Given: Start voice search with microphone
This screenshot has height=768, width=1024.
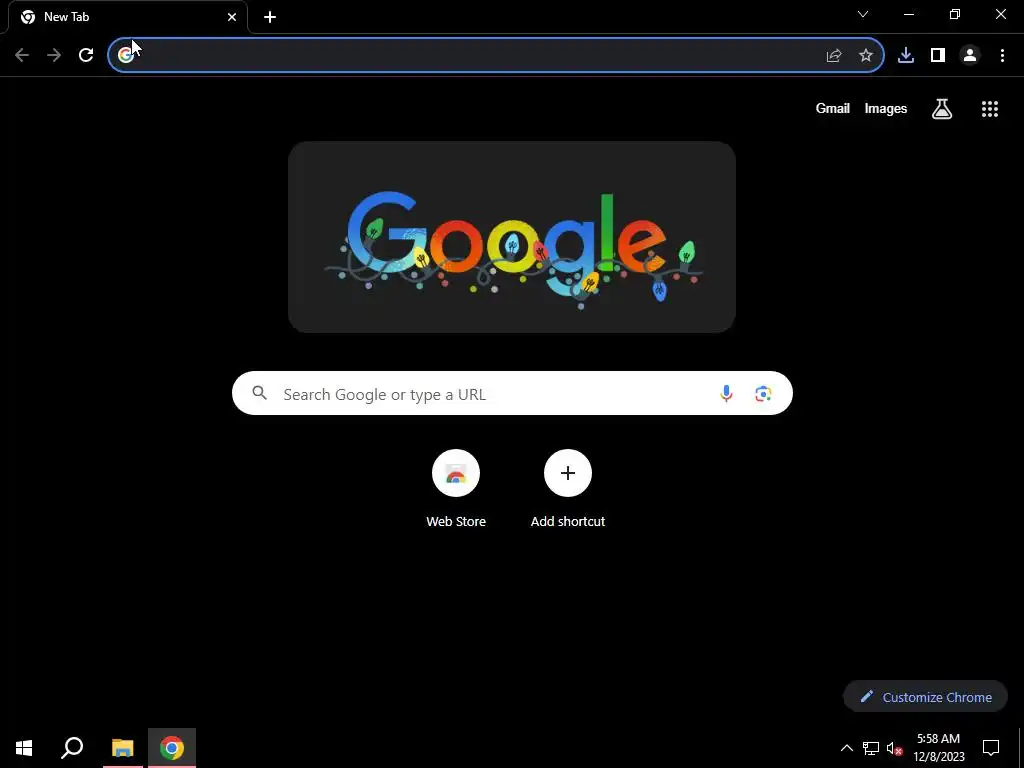Looking at the screenshot, I should (726, 393).
